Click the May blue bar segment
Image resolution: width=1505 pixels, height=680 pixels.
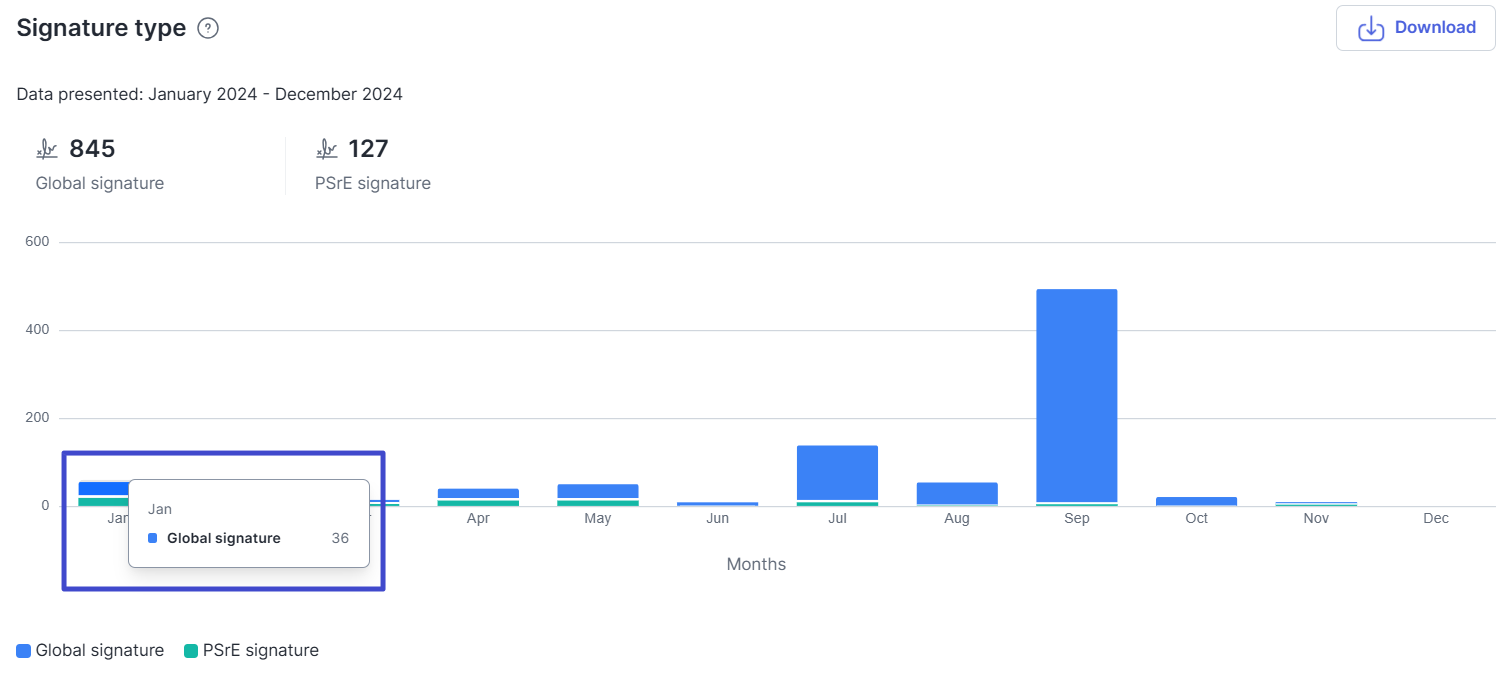[x=597, y=490]
